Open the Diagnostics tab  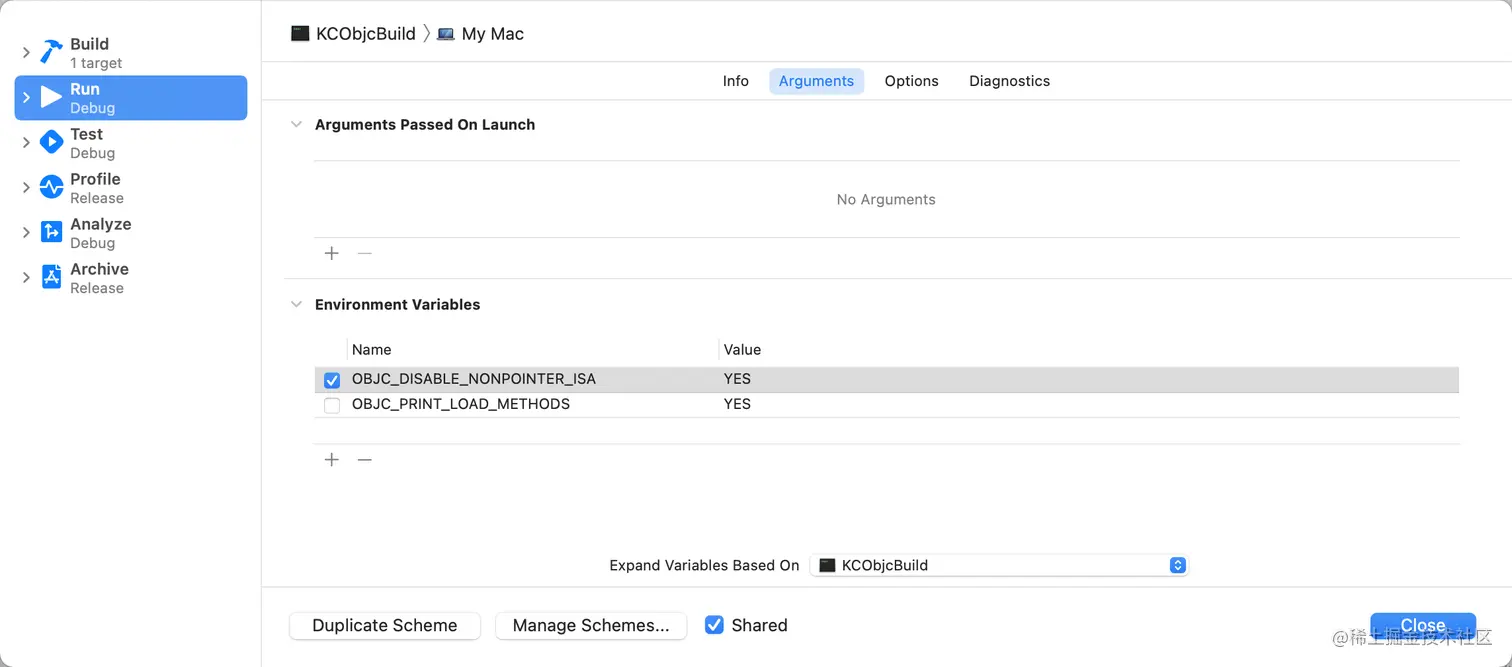pos(1009,81)
